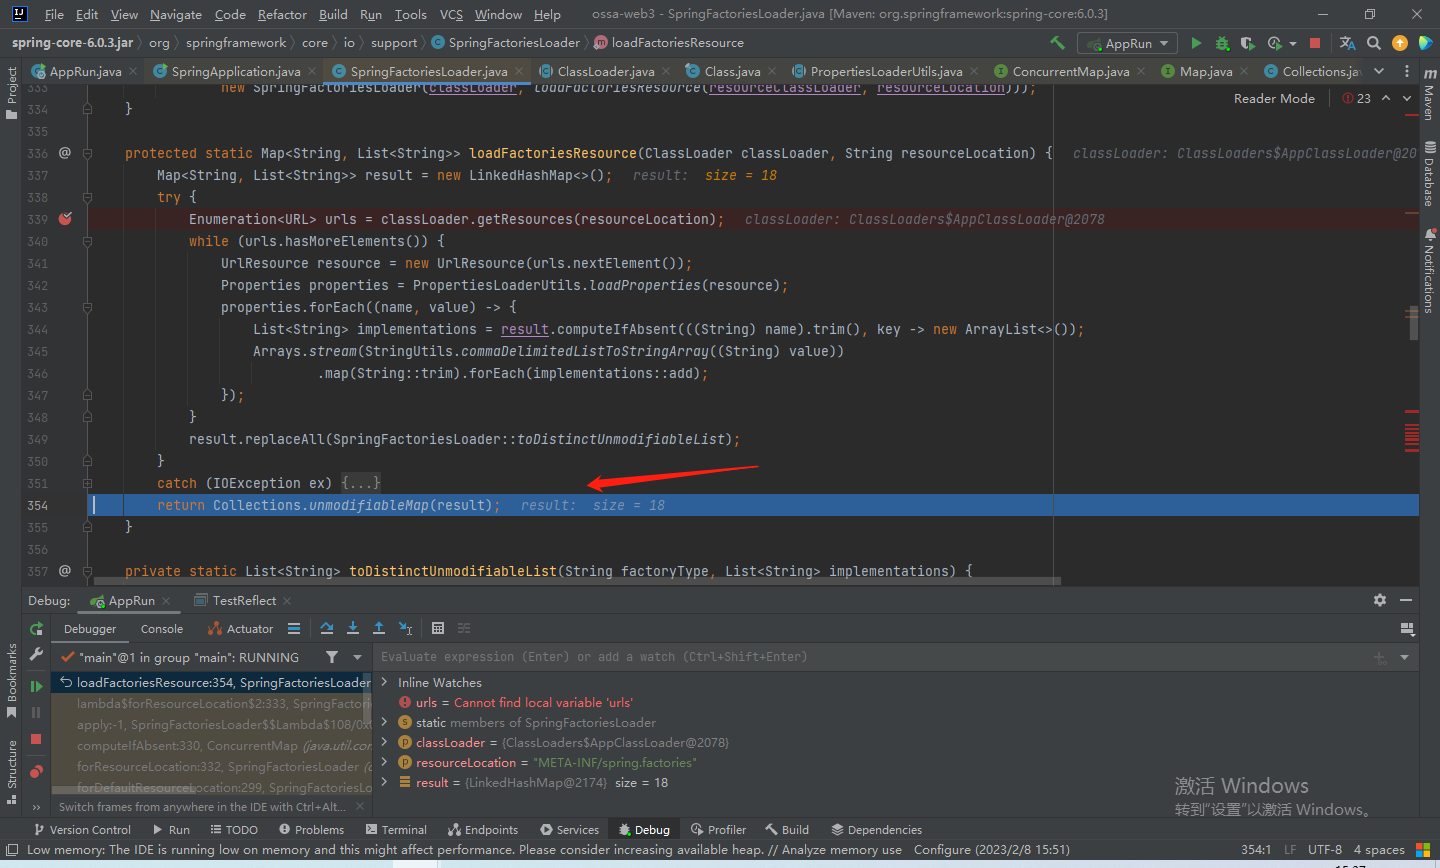Close the TestReflect debug tab
1440x868 pixels.
287,600
